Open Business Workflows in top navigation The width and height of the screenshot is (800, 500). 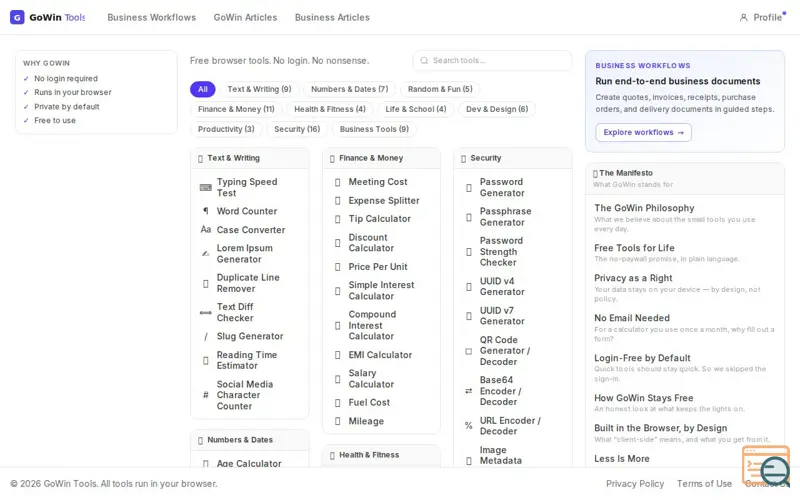[x=152, y=17]
